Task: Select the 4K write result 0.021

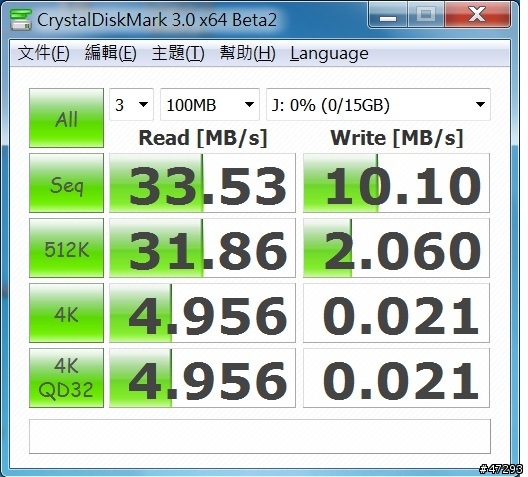Action: click(x=396, y=313)
